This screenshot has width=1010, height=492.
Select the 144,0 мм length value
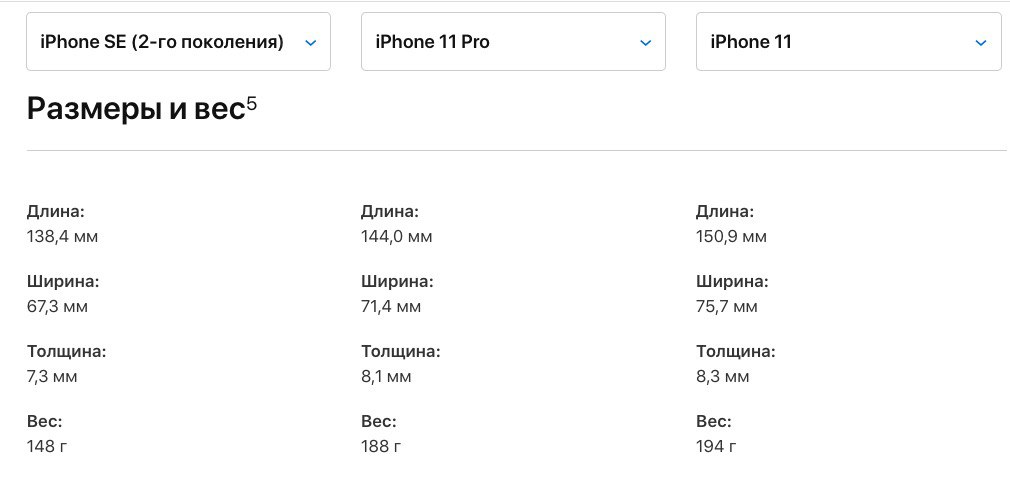tap(396, 237)
